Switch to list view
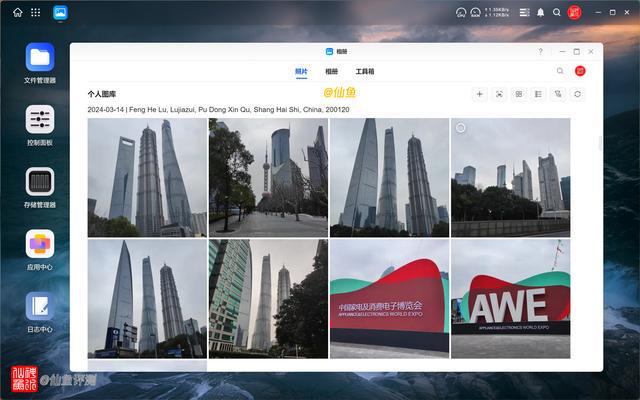The width and height of the screenshot is (640, 400). point(538,94)
